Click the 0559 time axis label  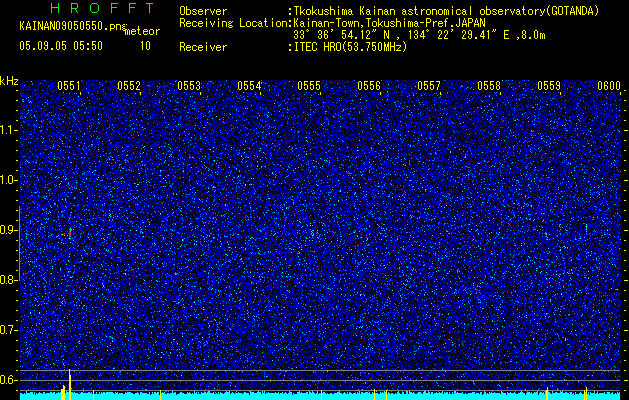point(549,86)
